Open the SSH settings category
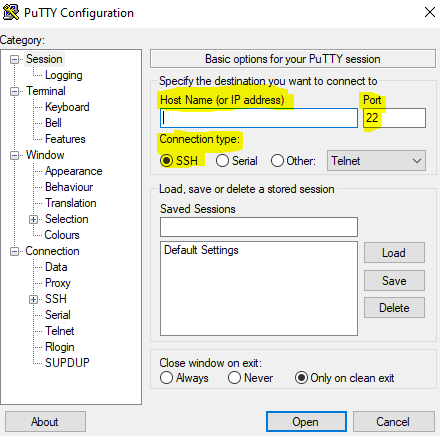Viewport: 440px width, 436px height. [56, 299]
